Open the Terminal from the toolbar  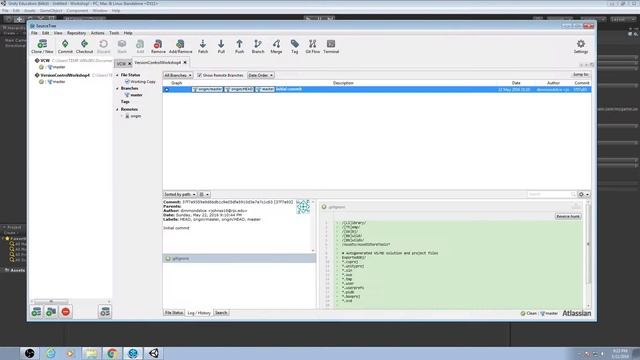coord(331,47)
